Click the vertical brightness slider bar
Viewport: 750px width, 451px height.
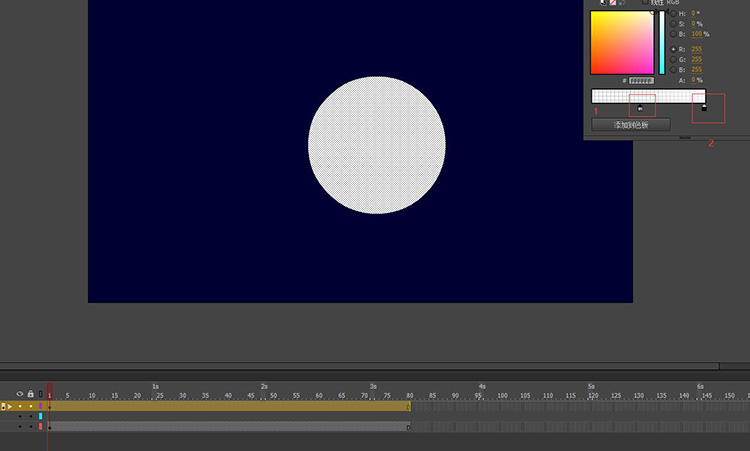662,42
